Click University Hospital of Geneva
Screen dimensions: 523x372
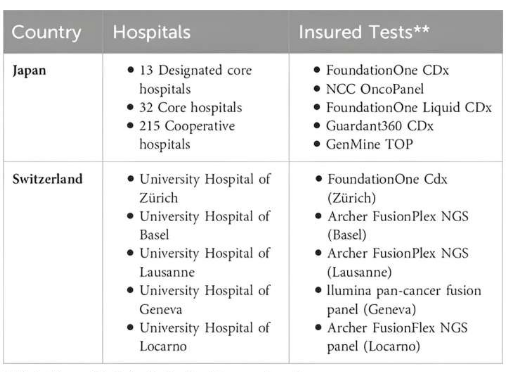205,300
